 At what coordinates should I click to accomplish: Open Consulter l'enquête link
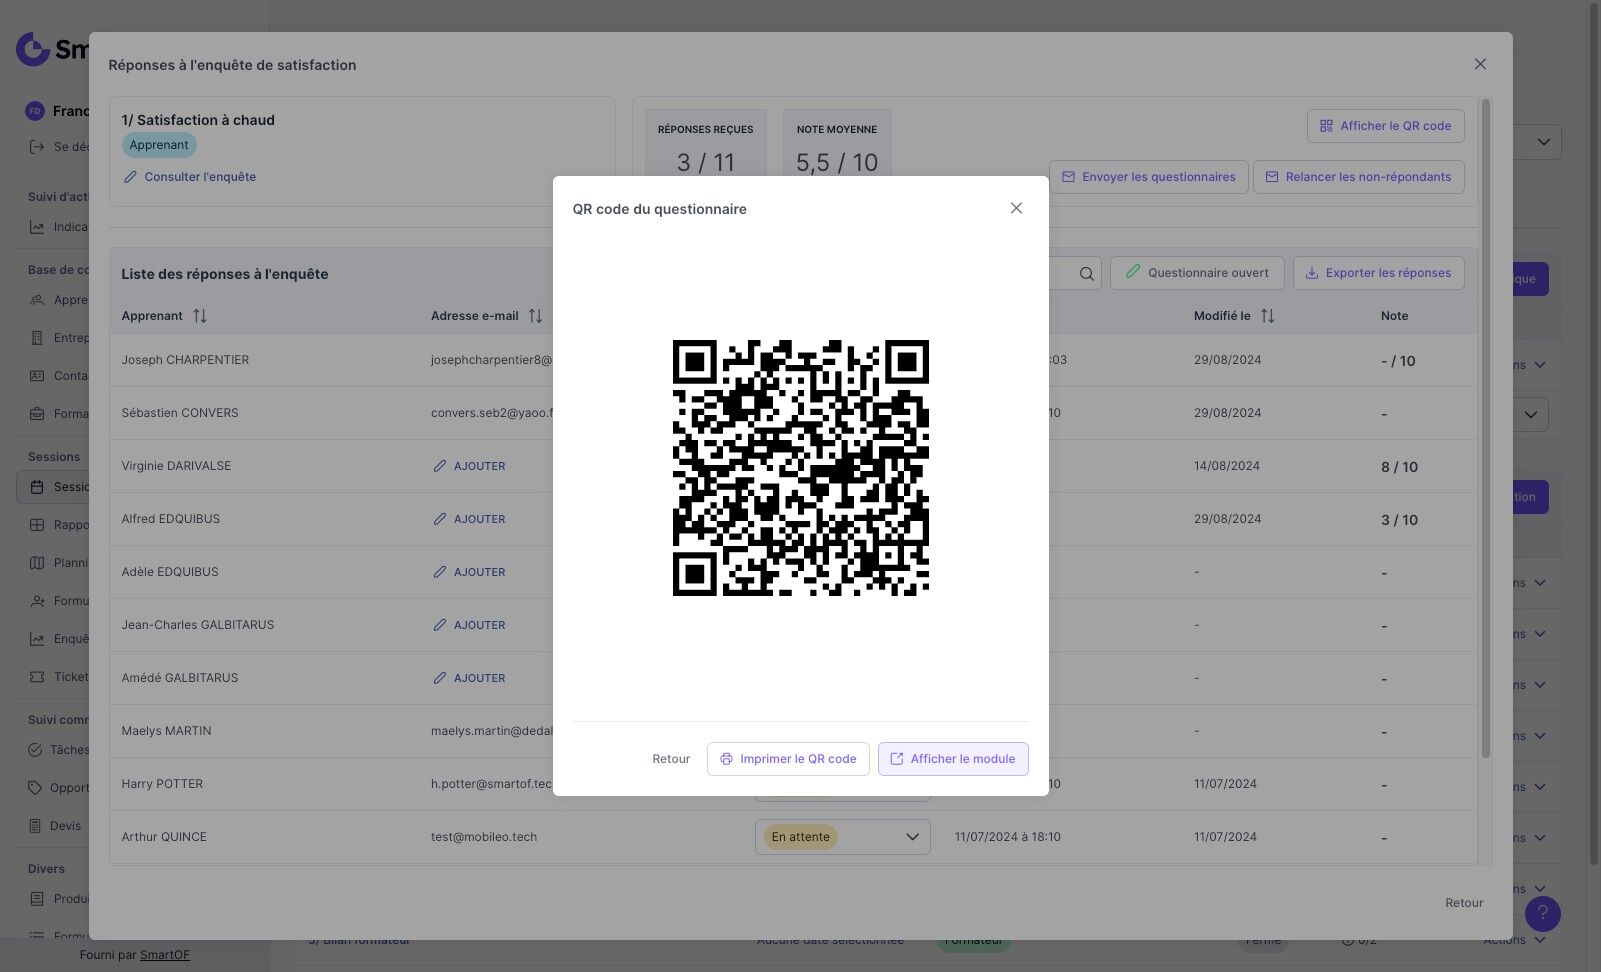190,177
